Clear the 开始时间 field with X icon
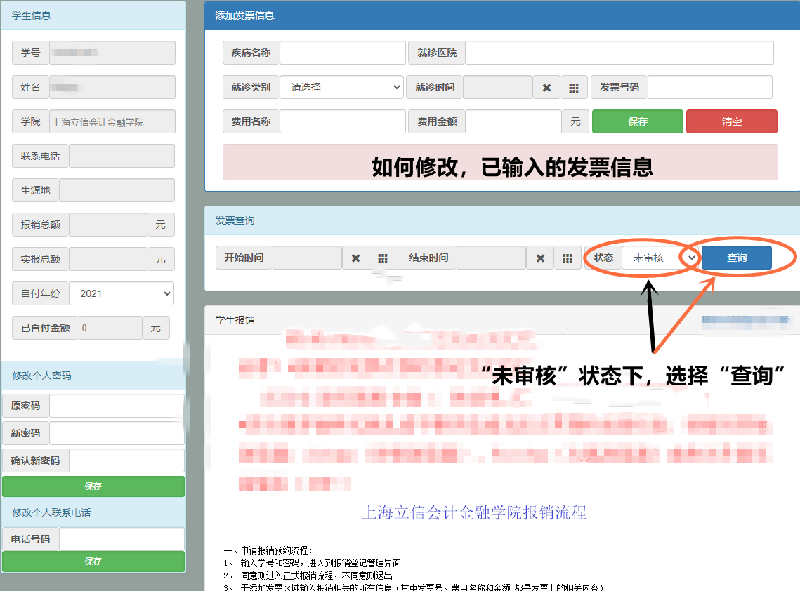 [356, 258]
